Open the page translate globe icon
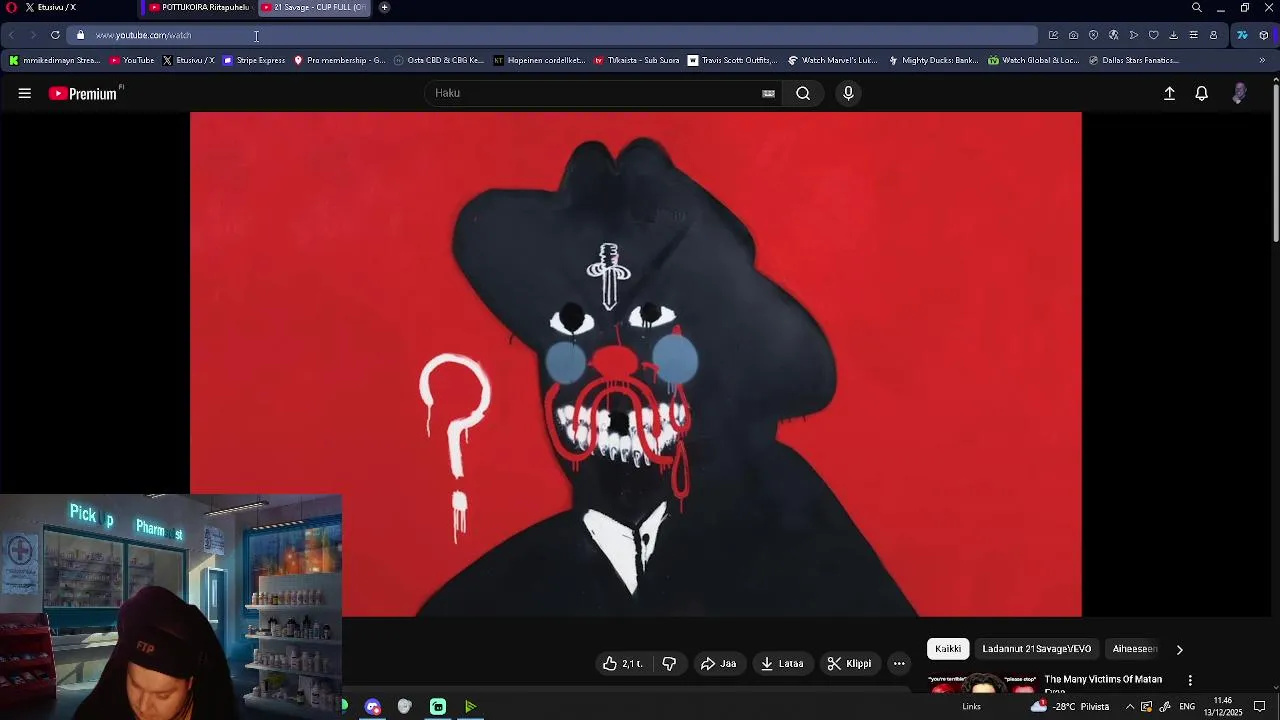This screenshot has height=720, width=1280. pos(1113,35)
